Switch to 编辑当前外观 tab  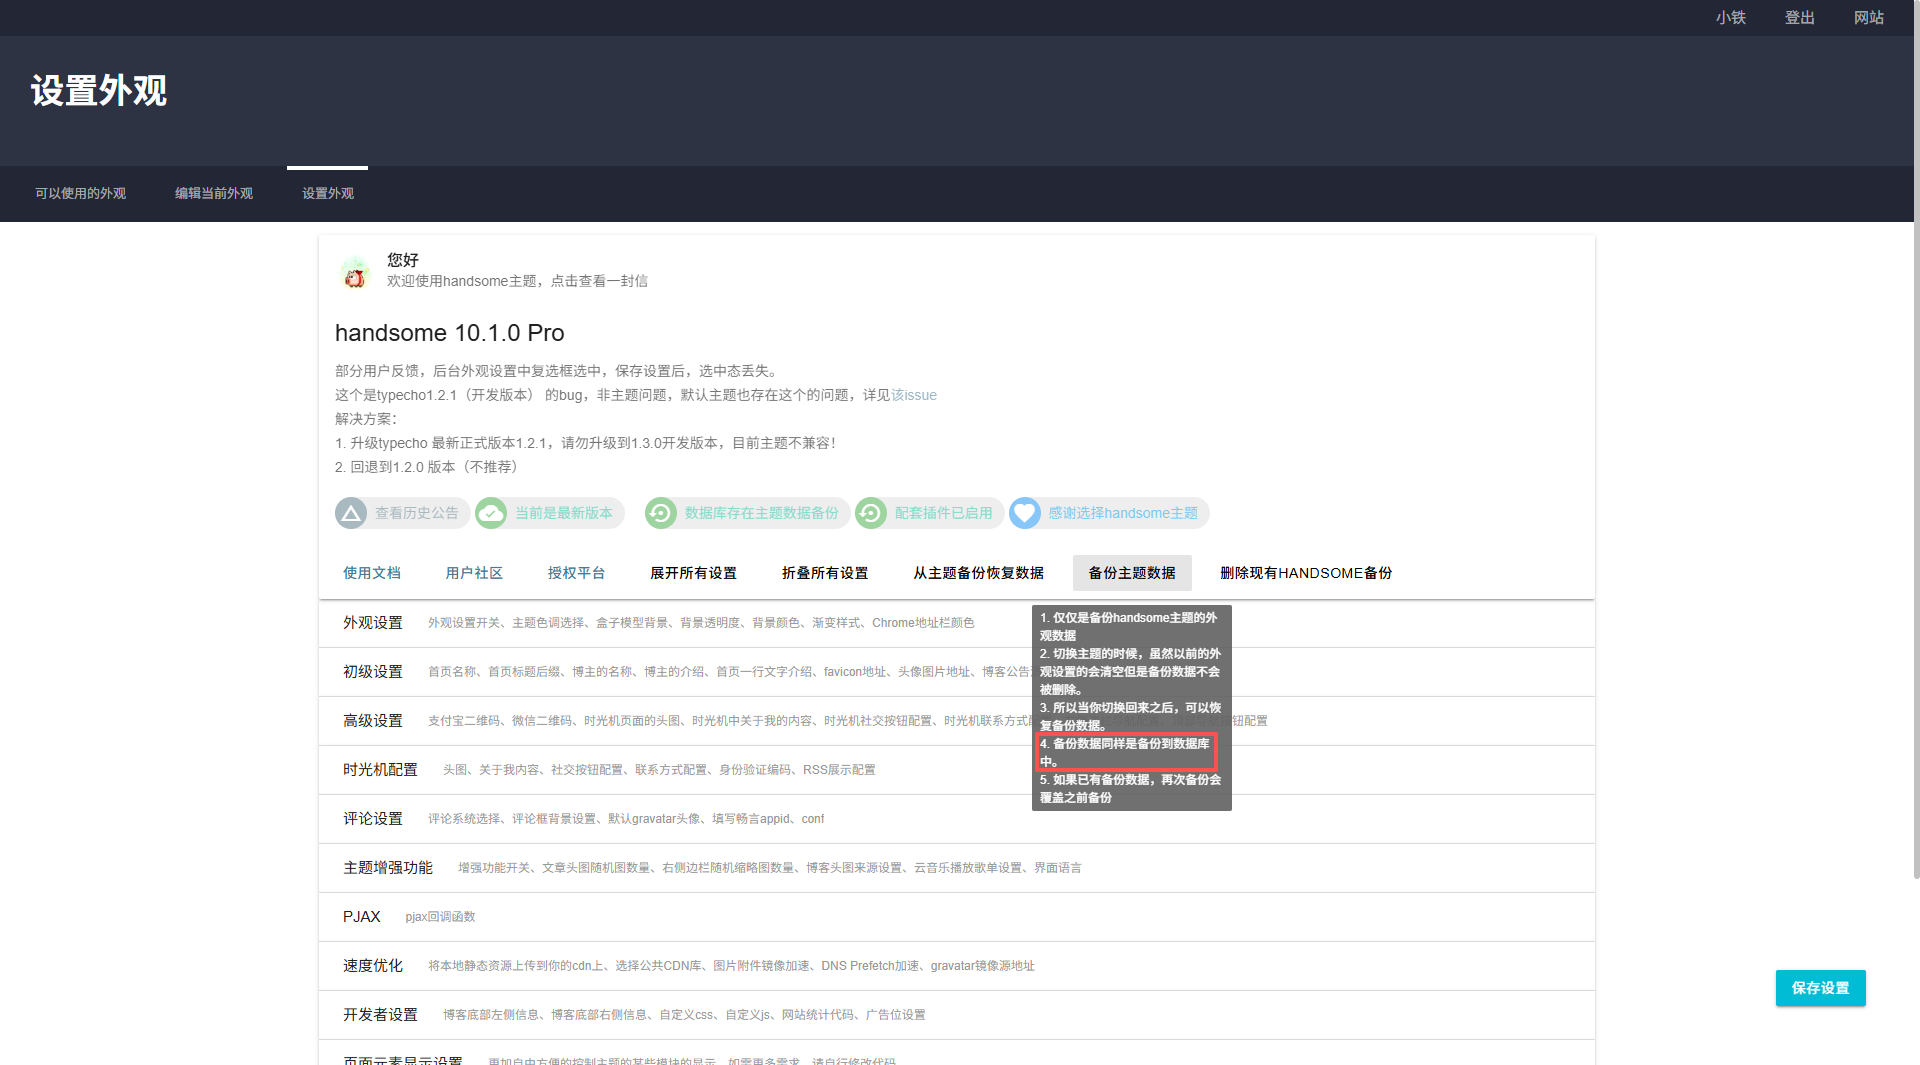tap(214, 194)
